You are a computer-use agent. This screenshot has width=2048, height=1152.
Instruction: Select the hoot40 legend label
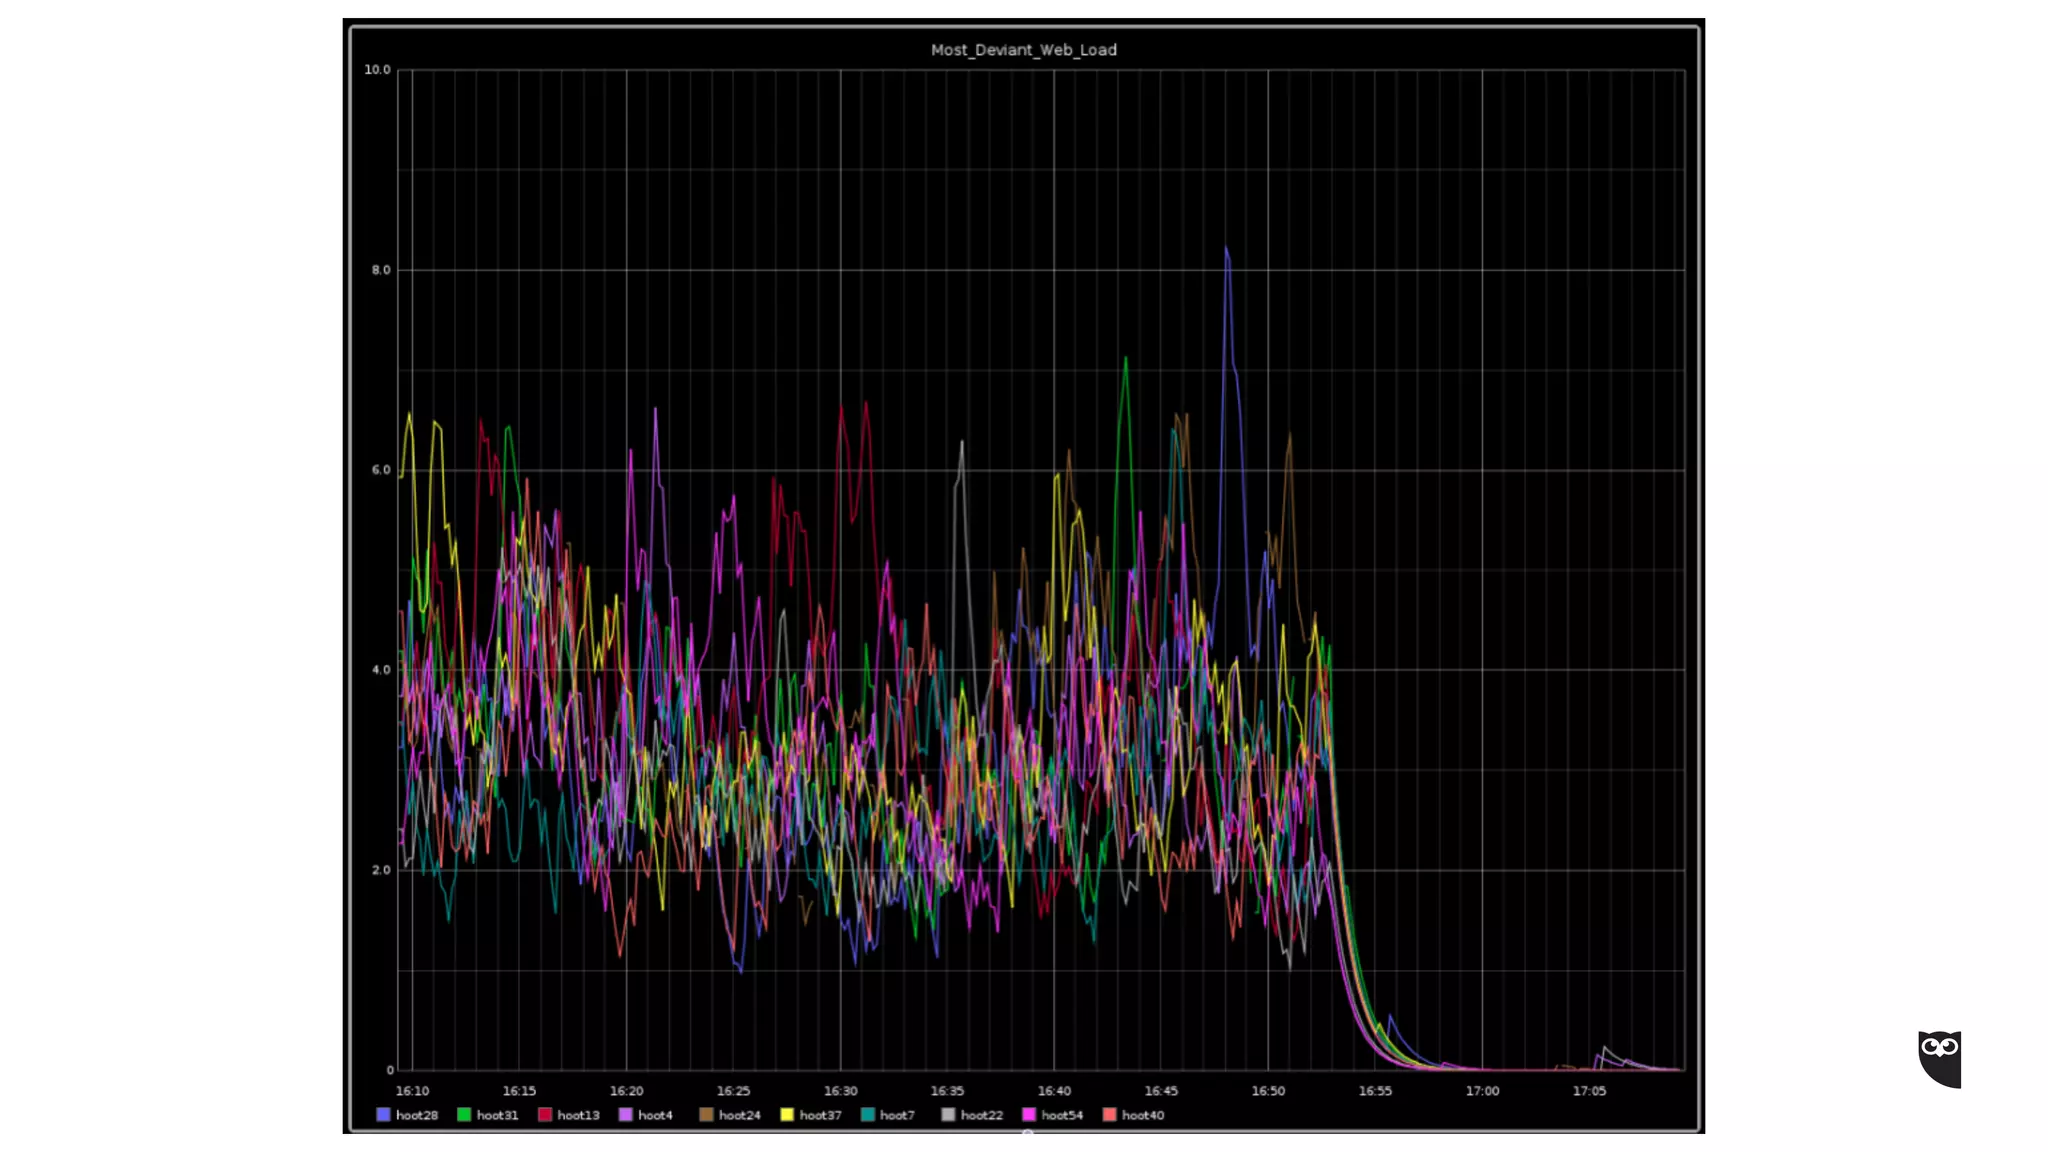point(1143,1115)
